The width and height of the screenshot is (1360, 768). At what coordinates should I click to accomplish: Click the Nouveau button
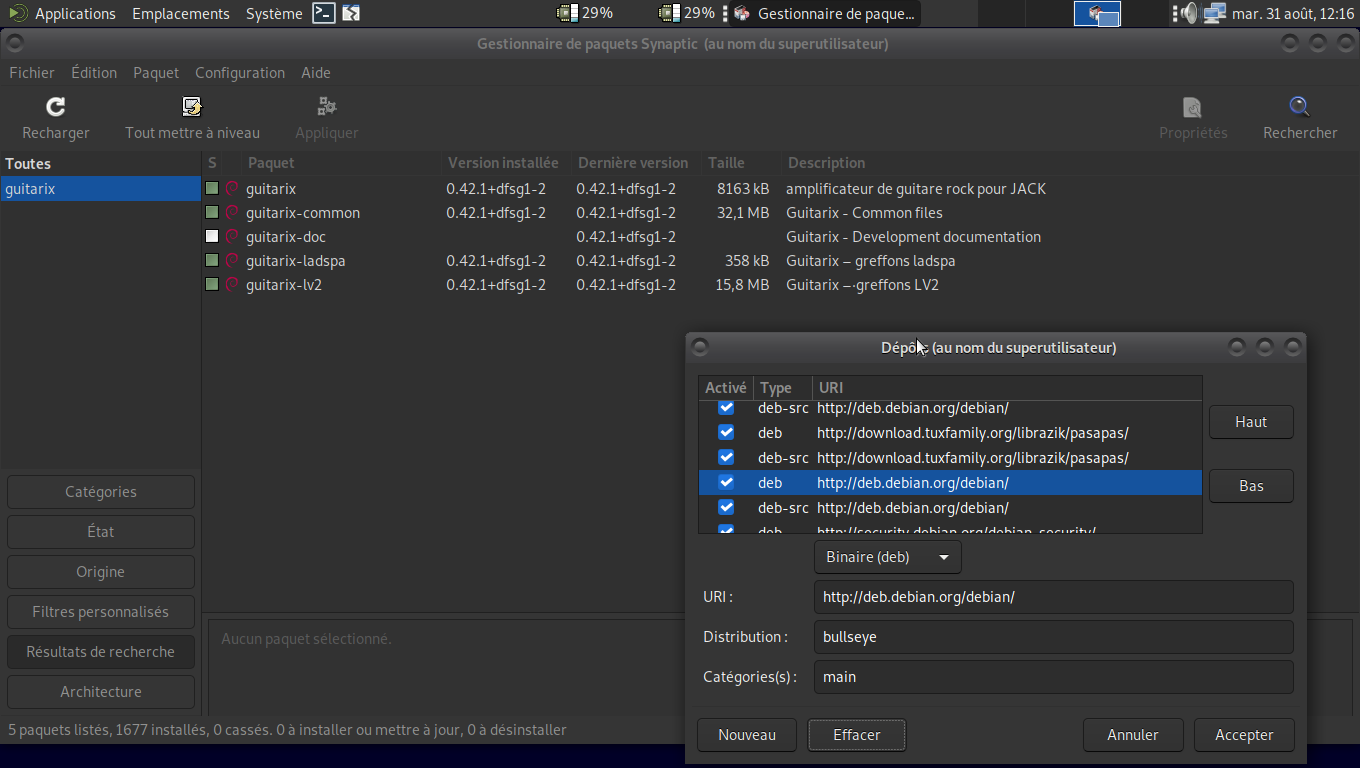(x=746, y=735)
